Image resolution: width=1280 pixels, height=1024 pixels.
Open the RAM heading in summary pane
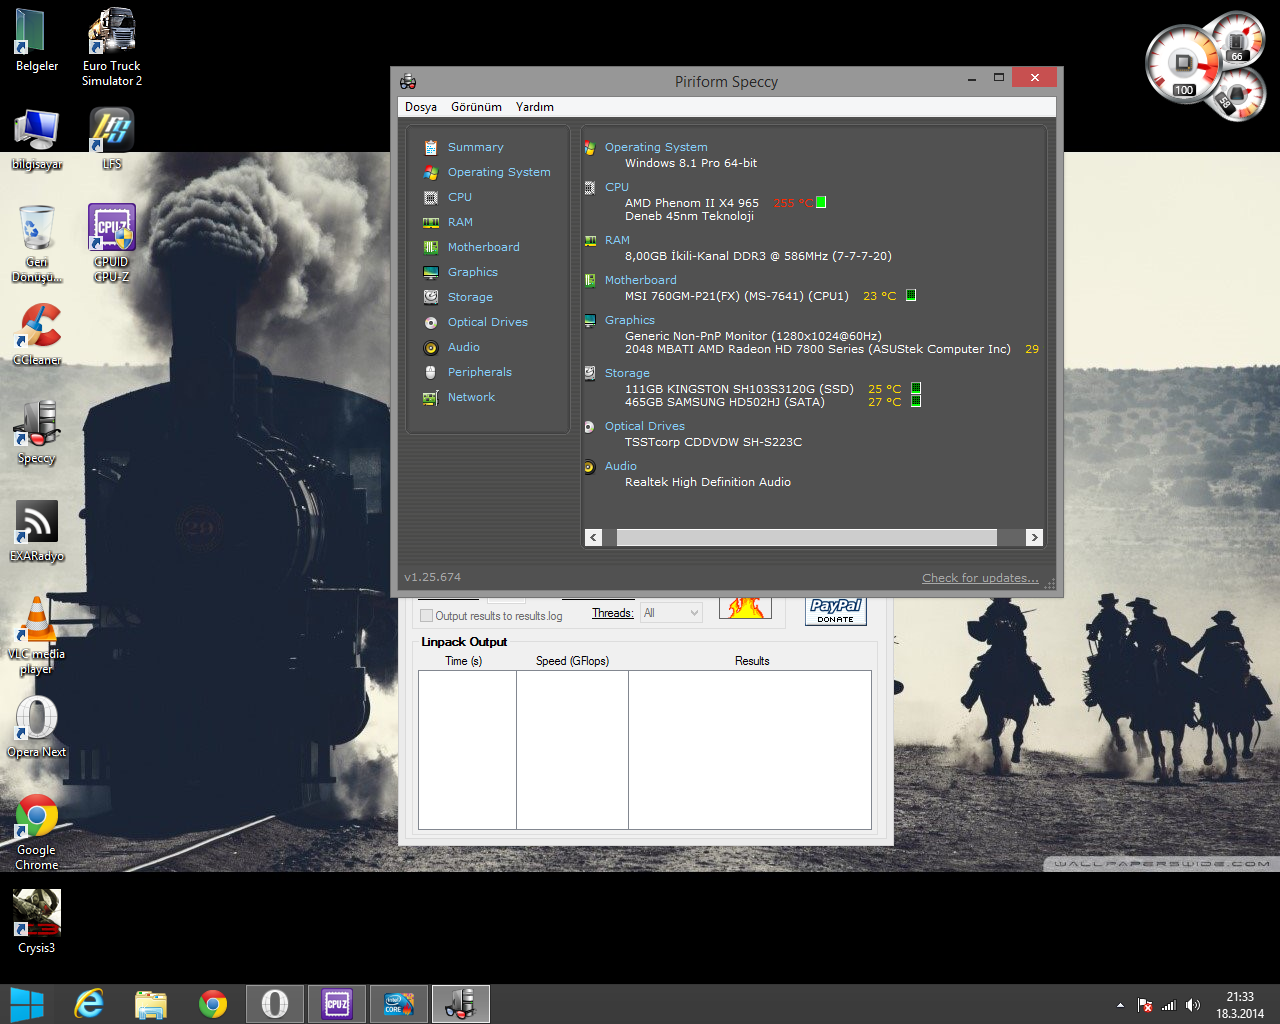point(617,240)
